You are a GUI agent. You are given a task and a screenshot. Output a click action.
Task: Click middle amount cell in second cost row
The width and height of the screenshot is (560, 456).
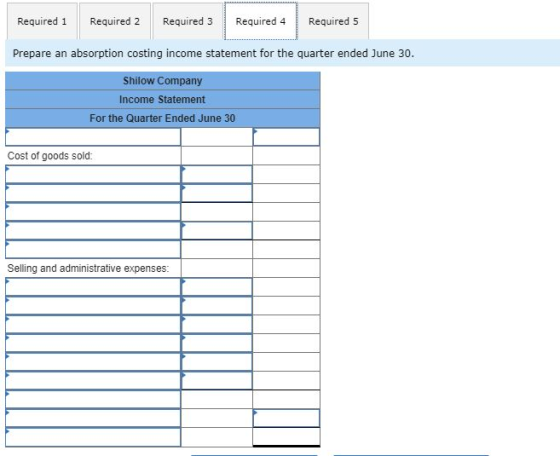tap(216, 193)
